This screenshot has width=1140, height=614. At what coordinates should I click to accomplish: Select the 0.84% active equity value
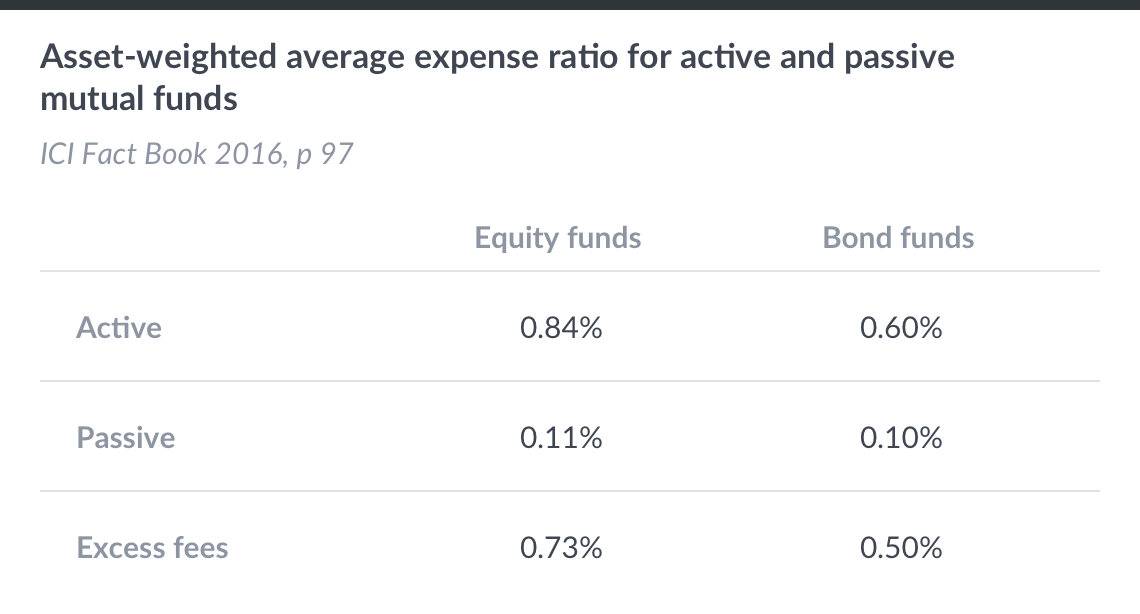coord(561,328)
